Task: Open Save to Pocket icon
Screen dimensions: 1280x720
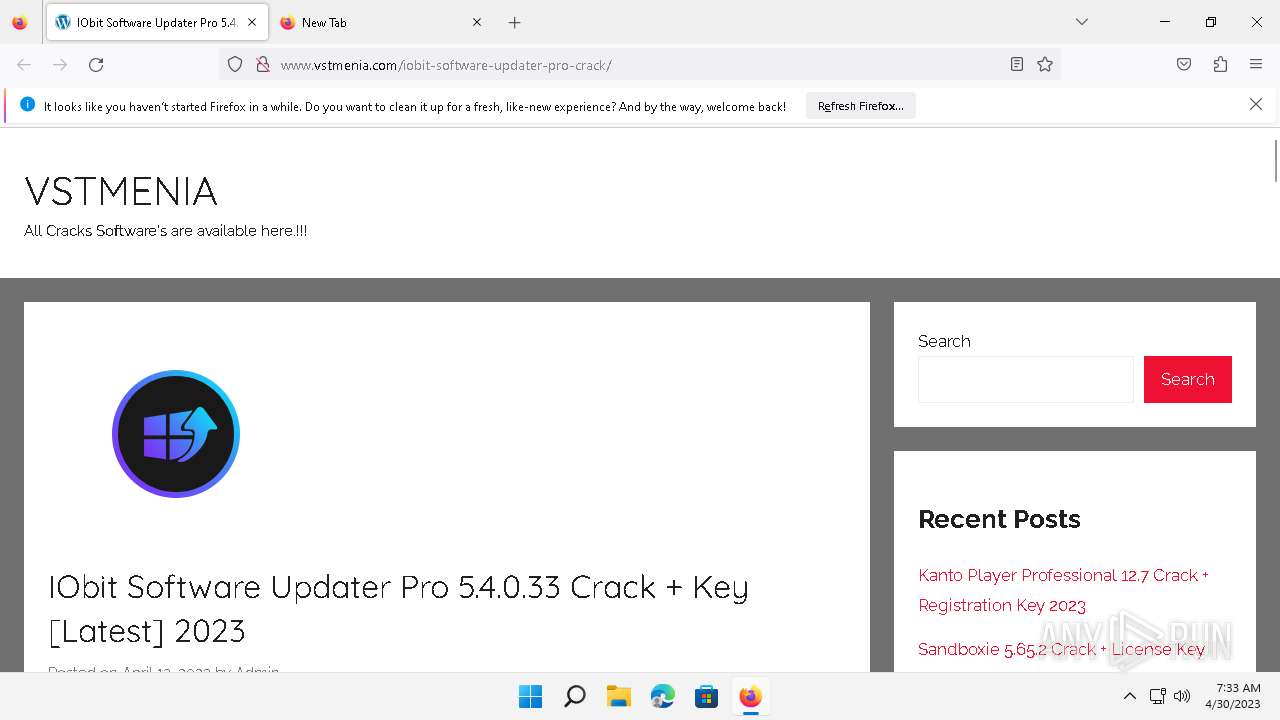Action: pos(1184,65)
